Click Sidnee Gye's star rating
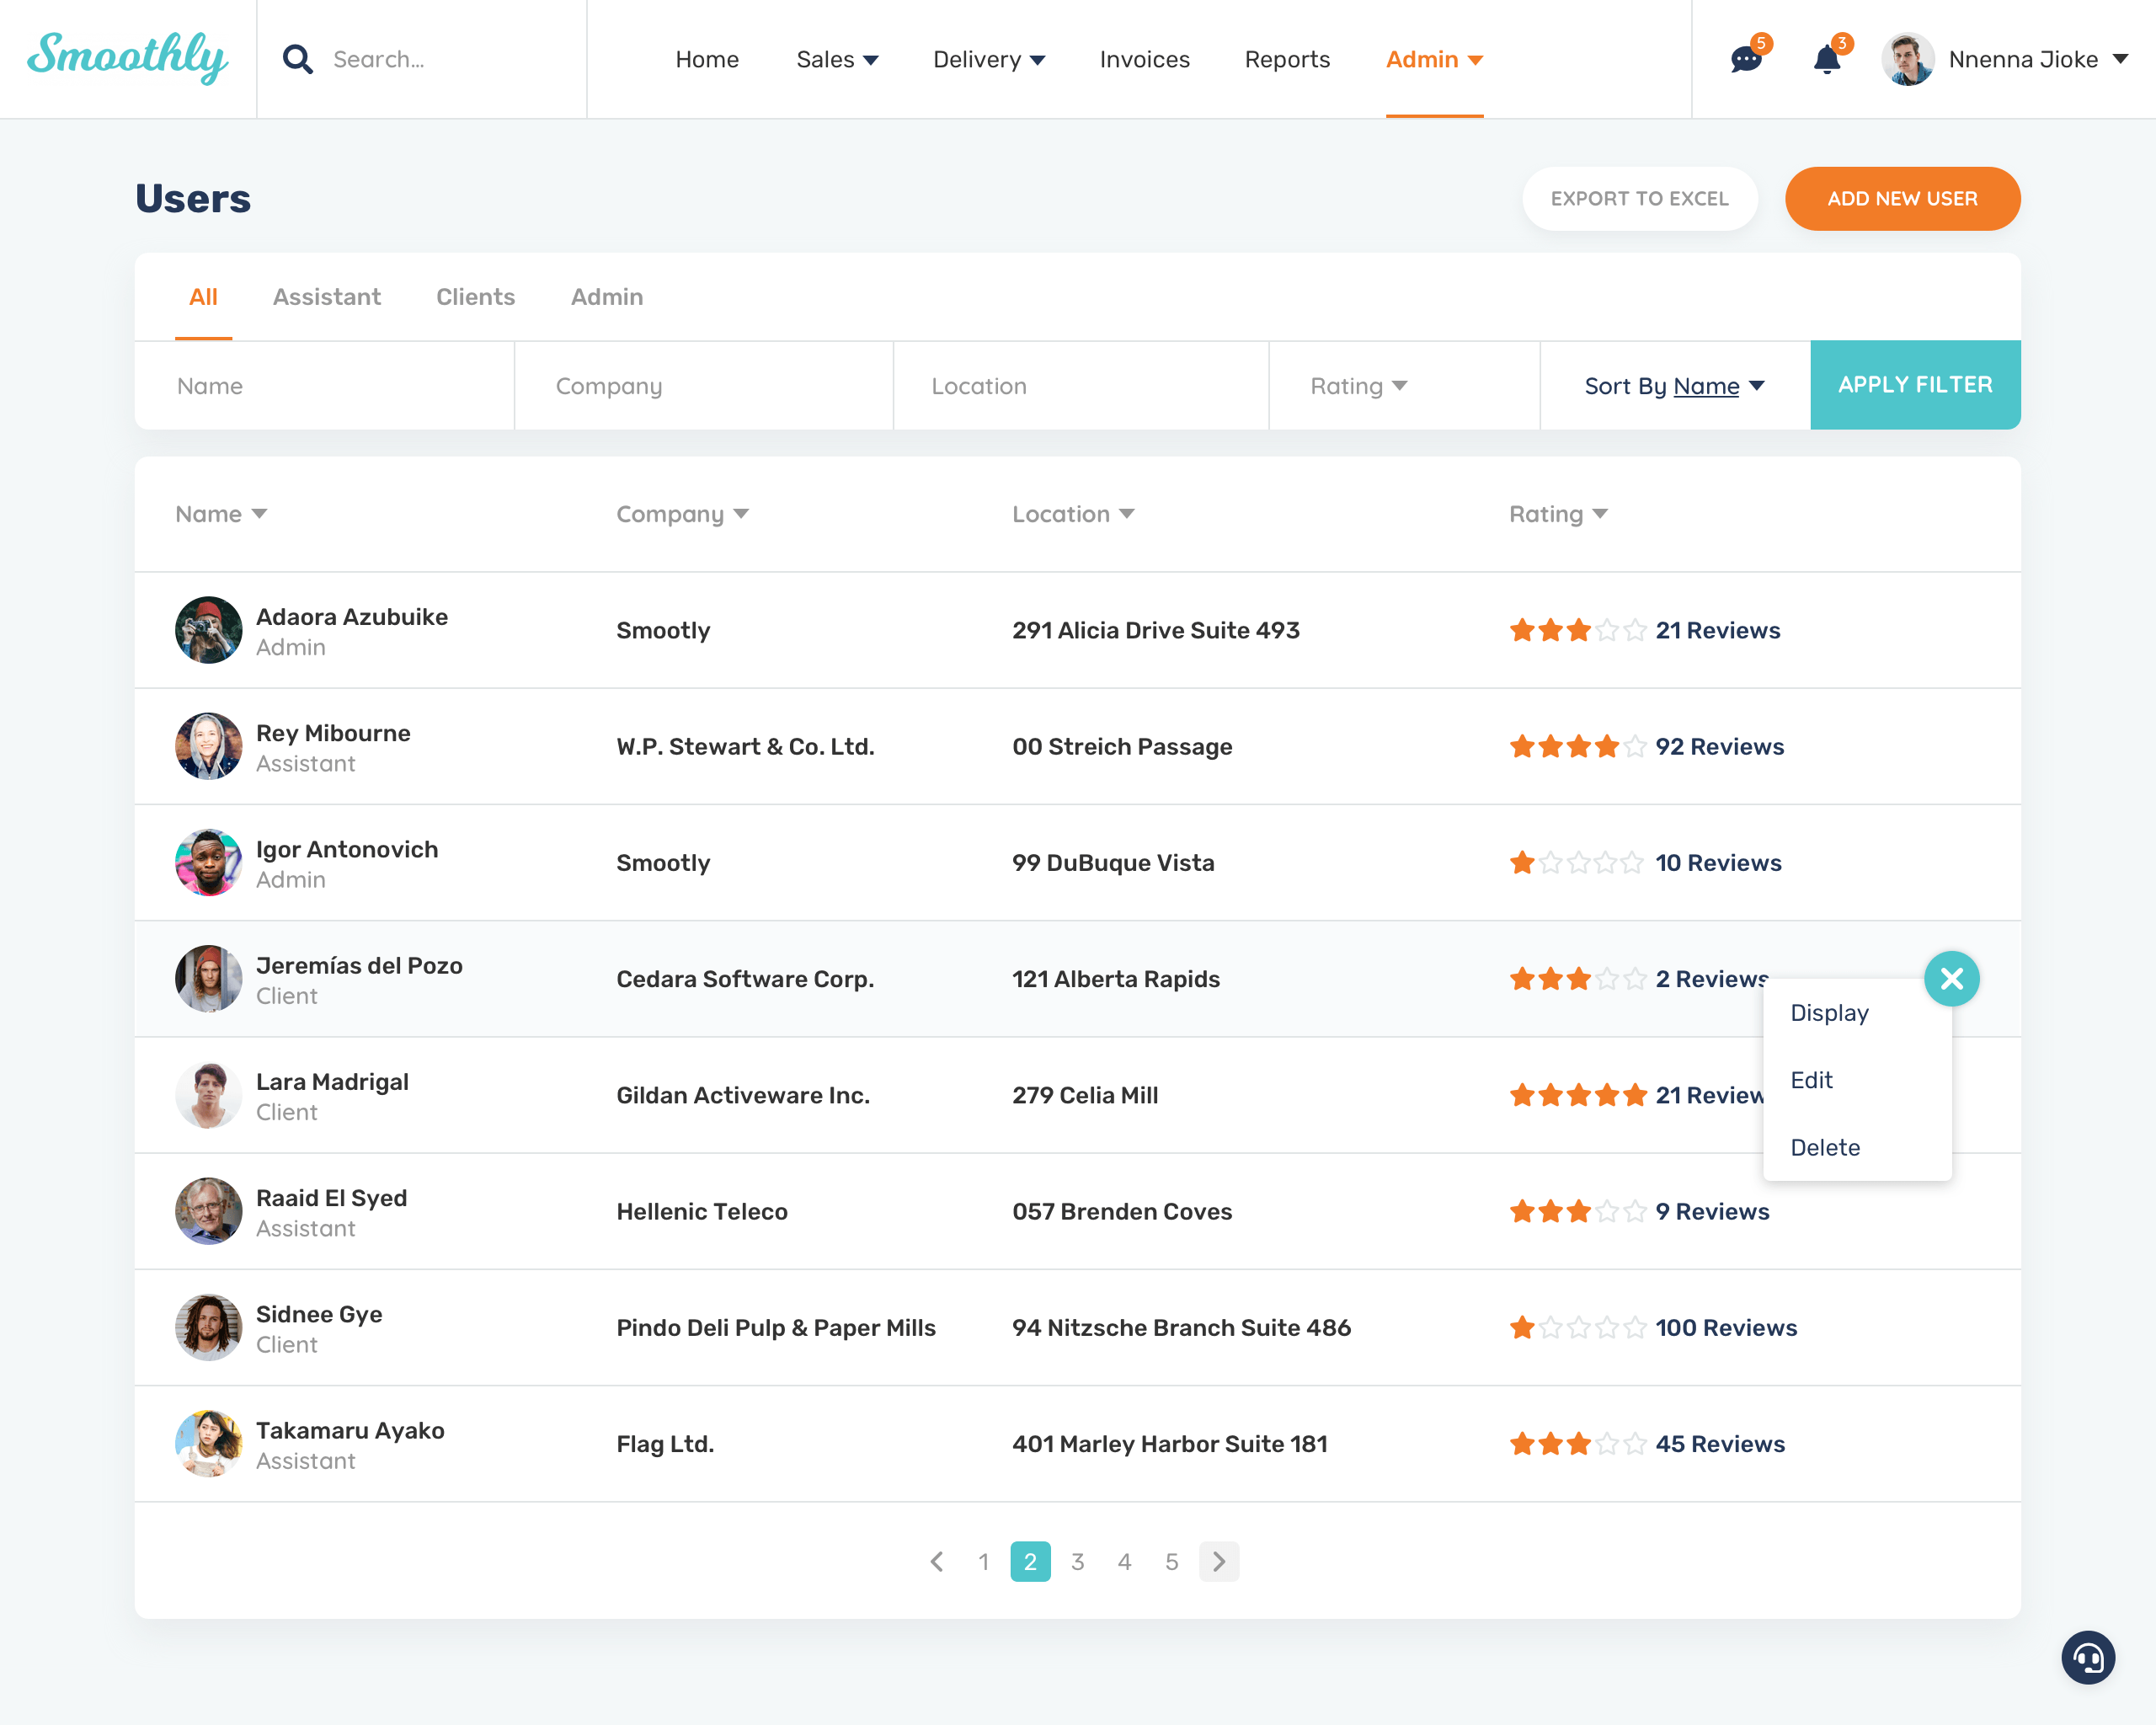The width and height of the screenshot is (2156, 1725). point(1578,1327)
